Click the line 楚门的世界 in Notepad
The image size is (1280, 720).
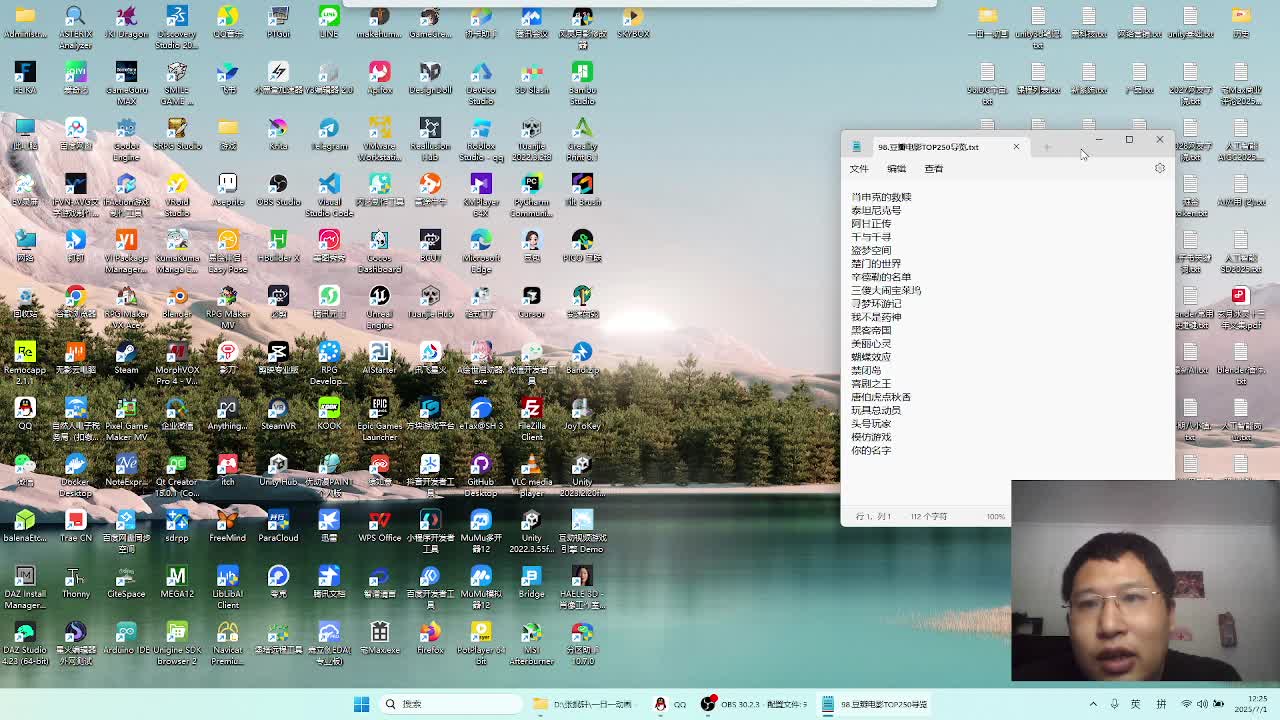pyautogui.click(x=876, y=264)
